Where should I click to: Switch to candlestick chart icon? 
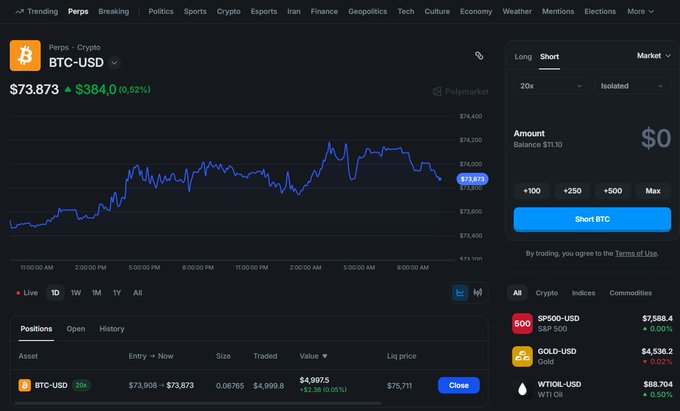(478, 293)
